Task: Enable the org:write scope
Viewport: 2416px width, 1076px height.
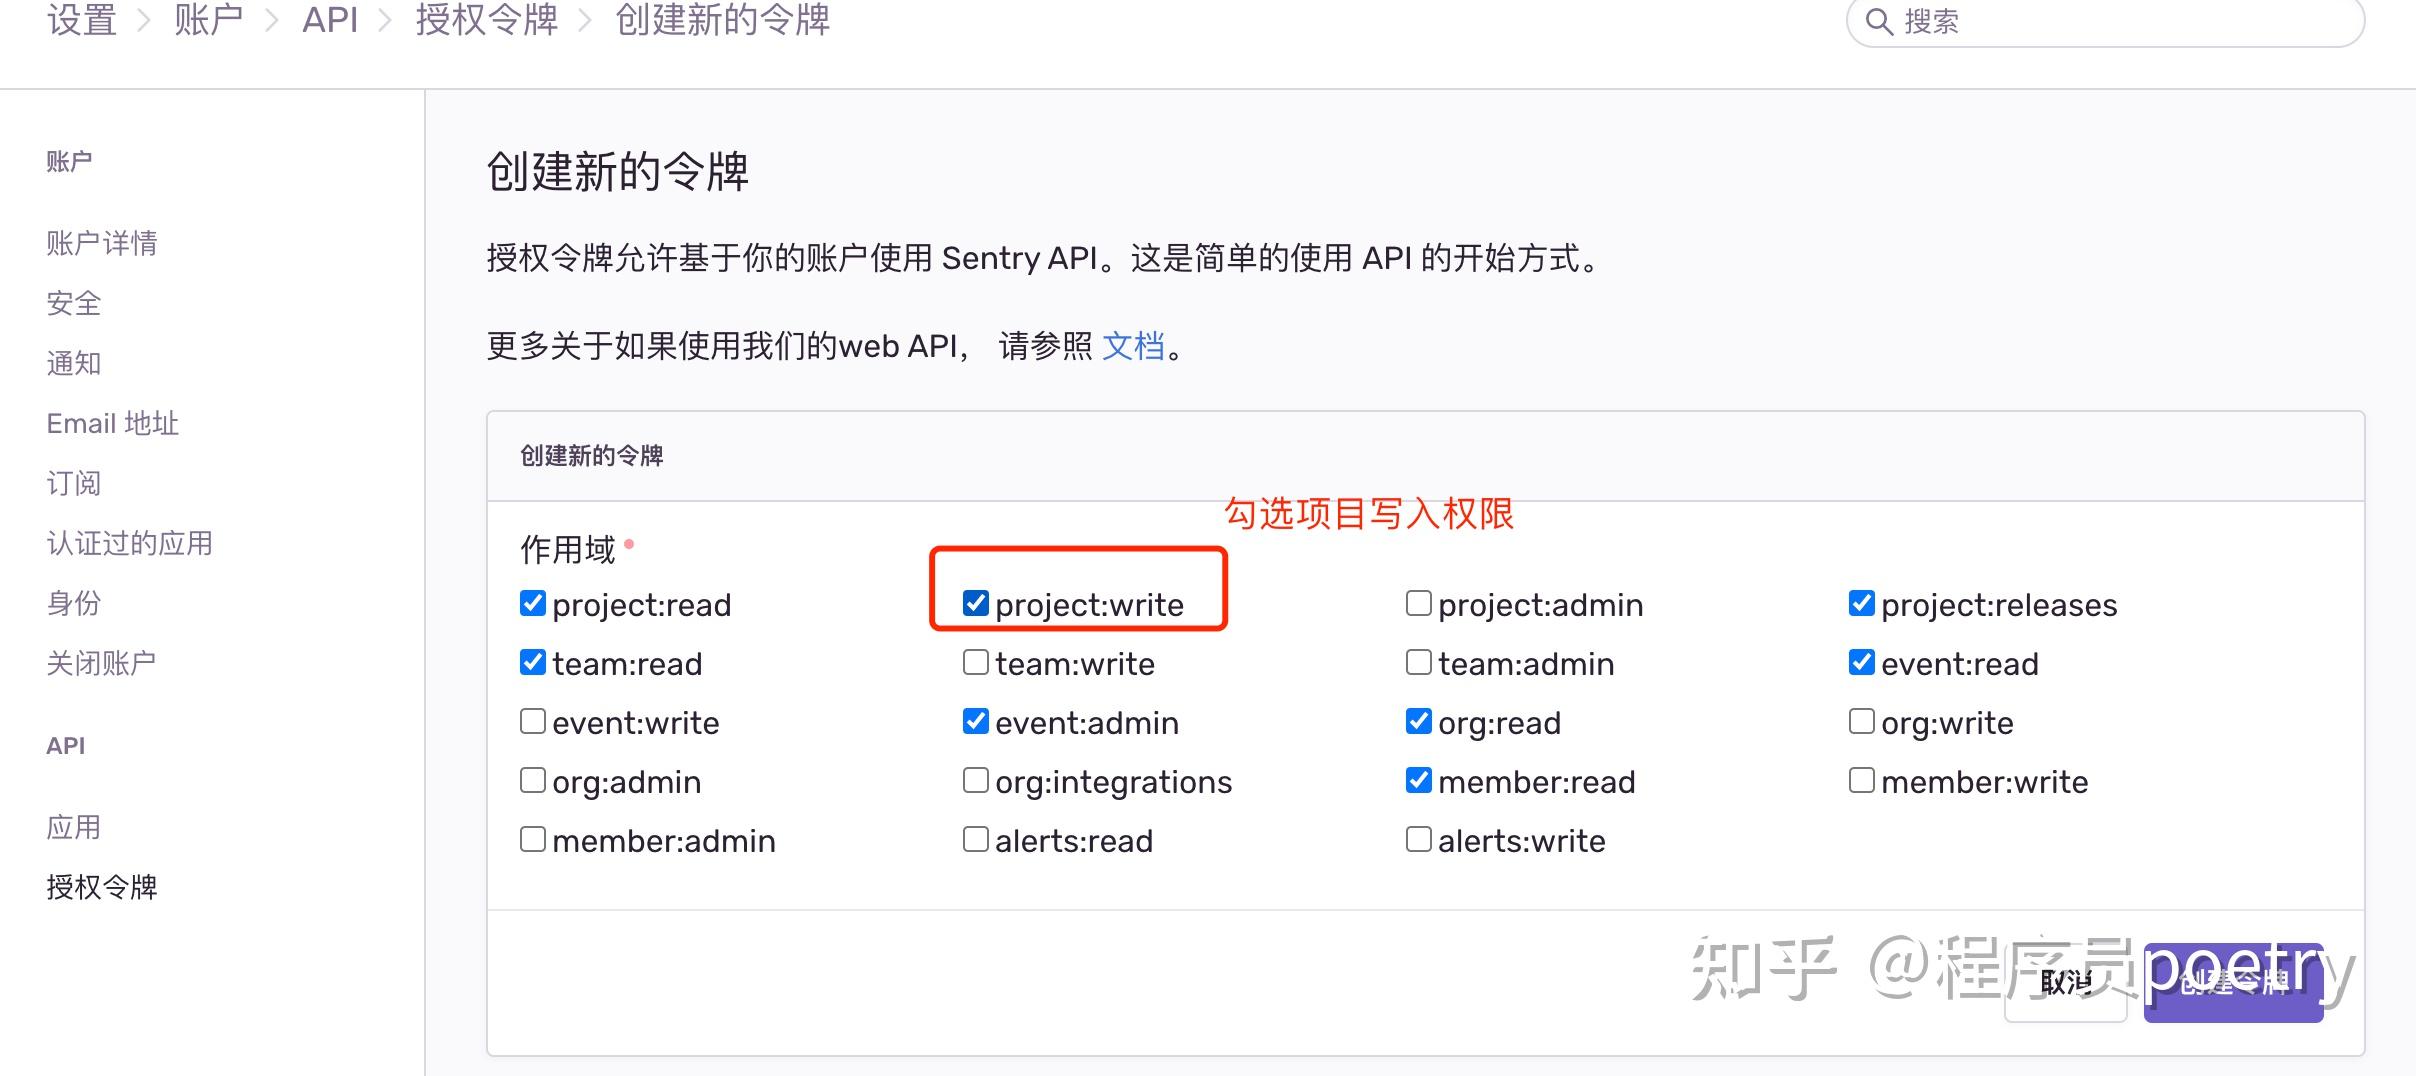Action: [x=1863, y=720]
